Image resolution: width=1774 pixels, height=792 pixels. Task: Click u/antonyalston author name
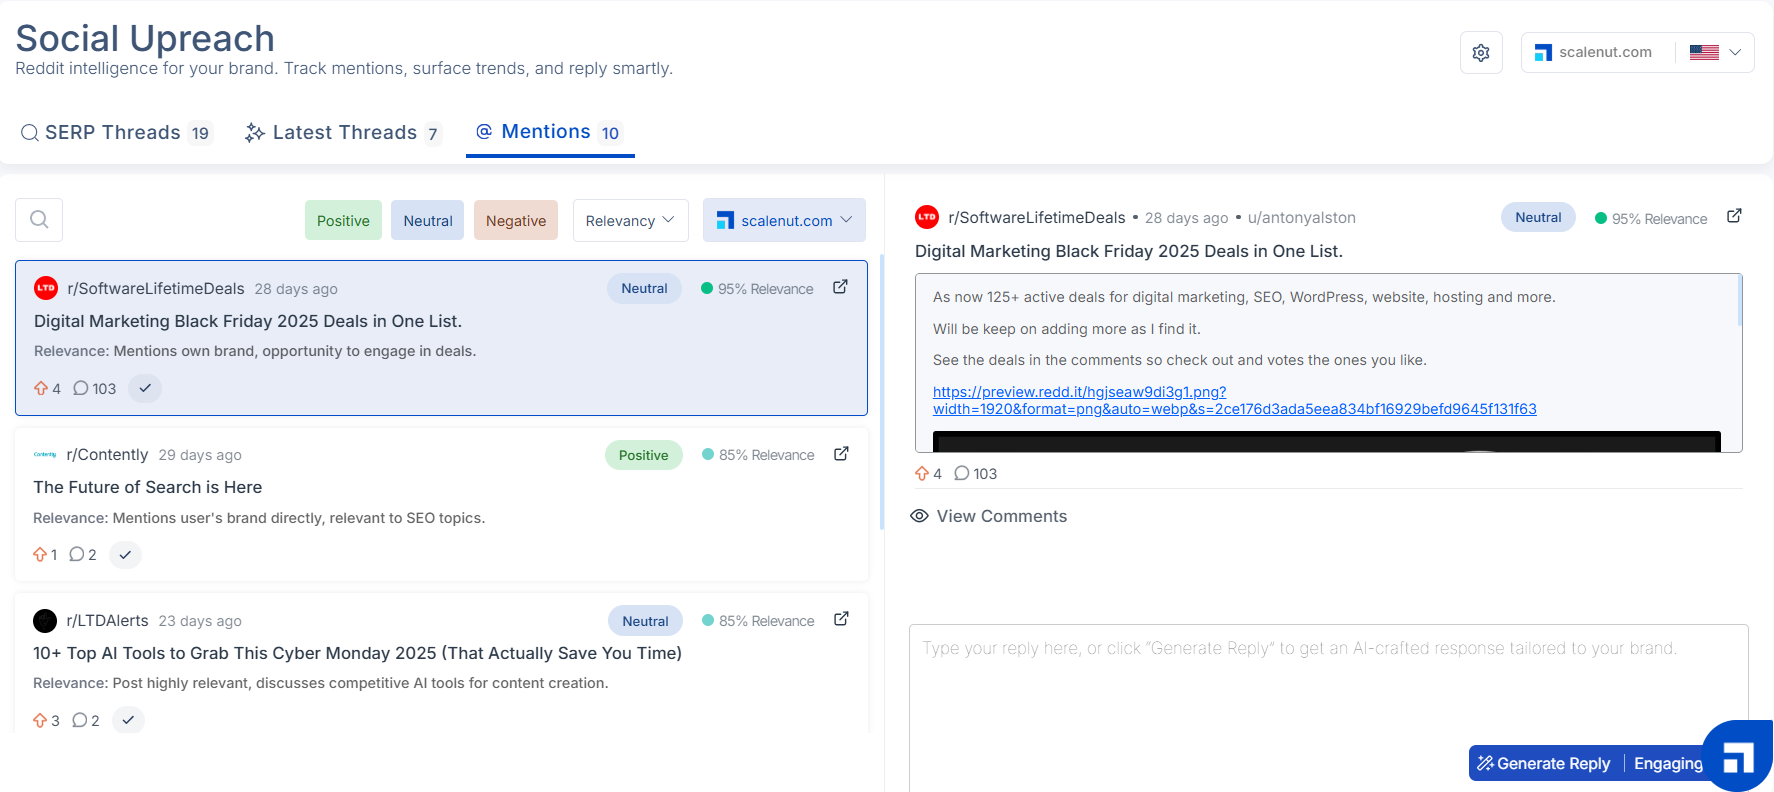pyautogui.click(x=1301, y=217)
